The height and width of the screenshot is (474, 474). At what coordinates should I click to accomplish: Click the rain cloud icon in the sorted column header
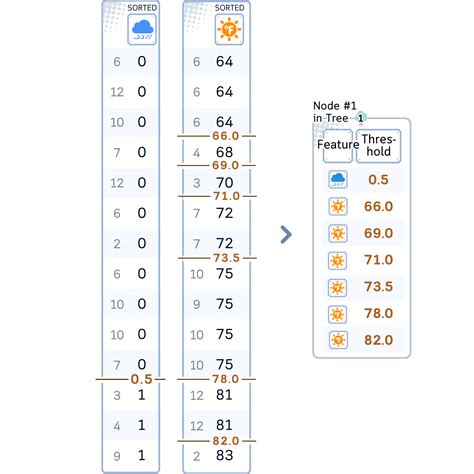coord(142,29)
